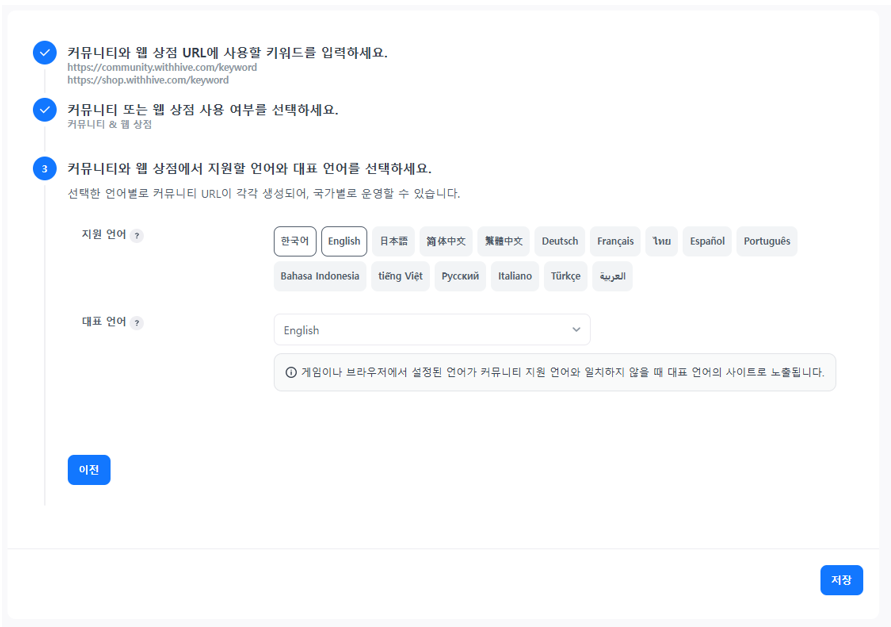Deselect the English language chip
The image size is (891, 627).
coord(344,241)
